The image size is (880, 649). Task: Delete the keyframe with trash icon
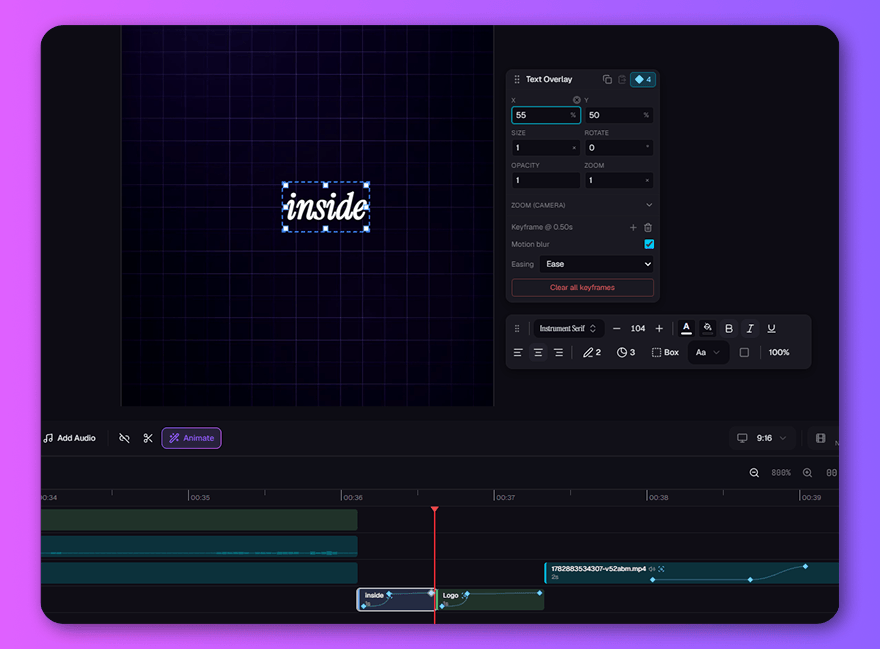(648, 227)
